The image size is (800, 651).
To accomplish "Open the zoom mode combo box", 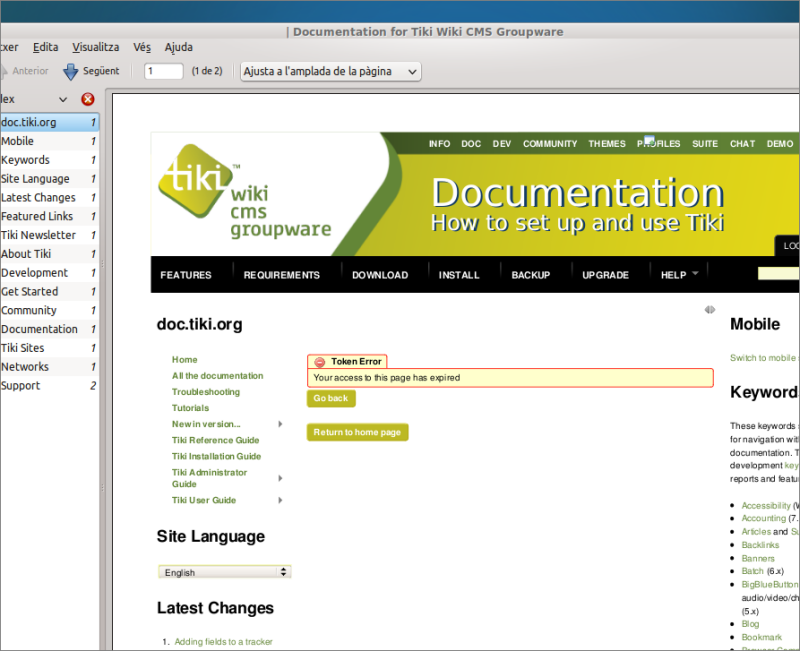I will click(x=331, y=71).
